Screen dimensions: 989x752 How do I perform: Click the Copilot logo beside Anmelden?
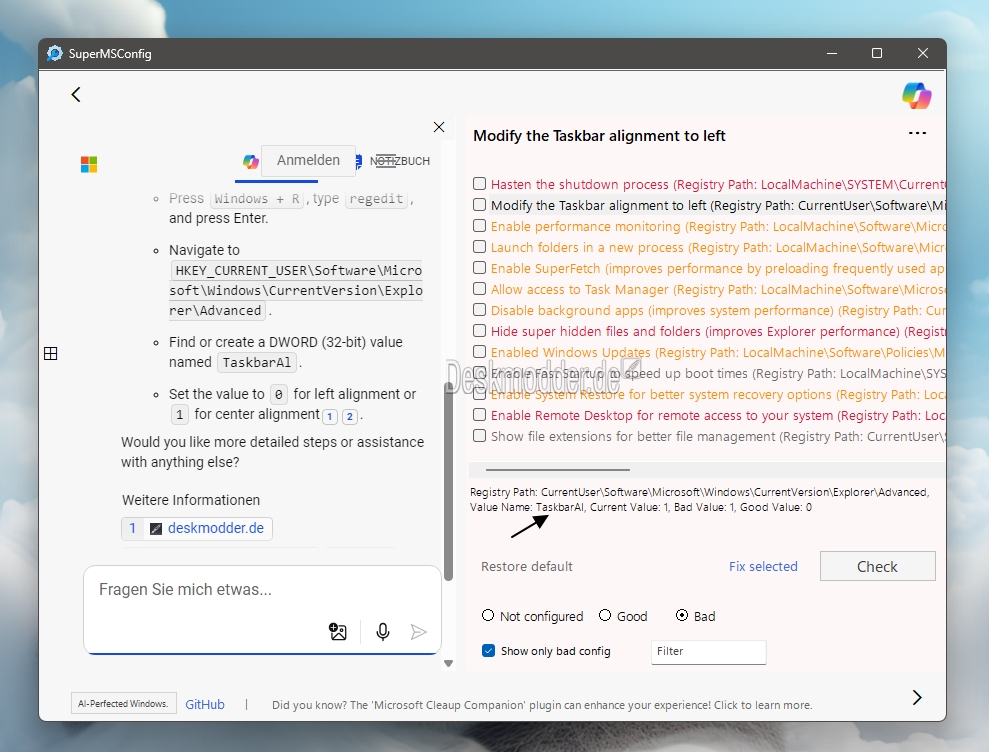(x=250, y=162)
